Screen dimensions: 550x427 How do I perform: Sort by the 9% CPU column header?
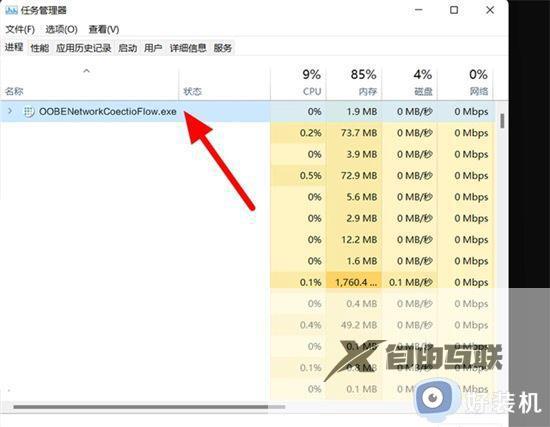point(299,82)
